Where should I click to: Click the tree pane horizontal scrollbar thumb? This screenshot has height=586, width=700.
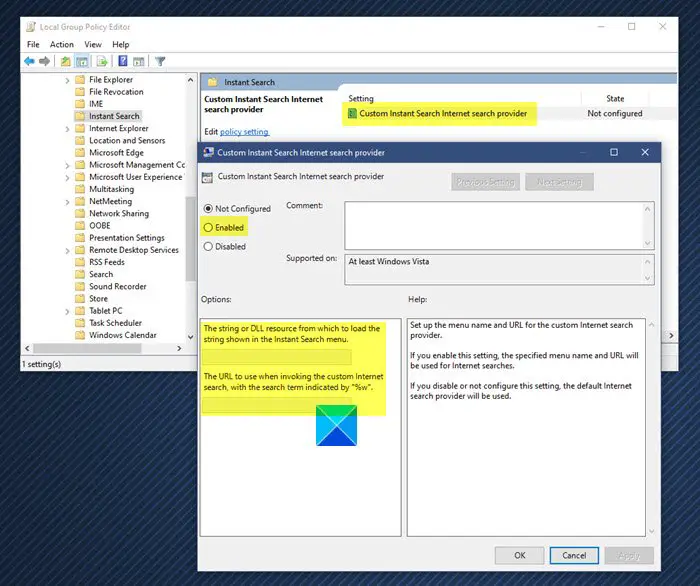point(88,348)
